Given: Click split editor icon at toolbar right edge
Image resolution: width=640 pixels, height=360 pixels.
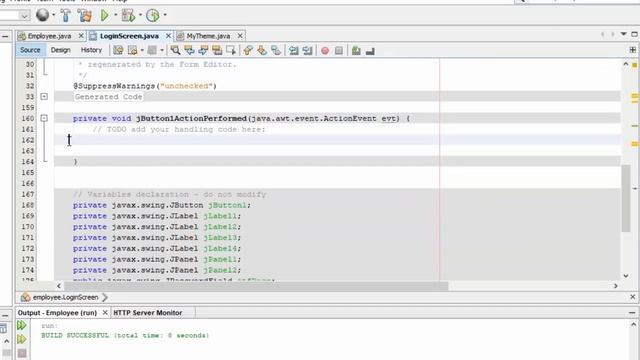Looking at the screenshot, I should coord(633,50).
